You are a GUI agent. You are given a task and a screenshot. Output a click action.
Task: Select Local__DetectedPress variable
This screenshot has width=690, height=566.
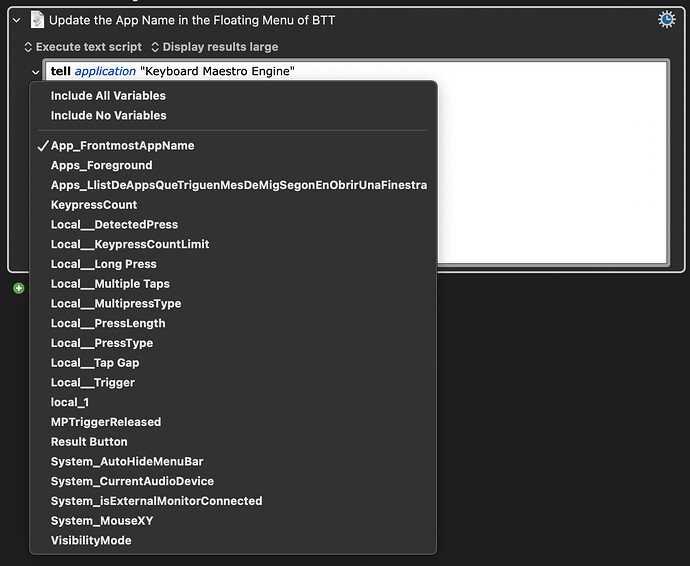click(x=233, y=224)
